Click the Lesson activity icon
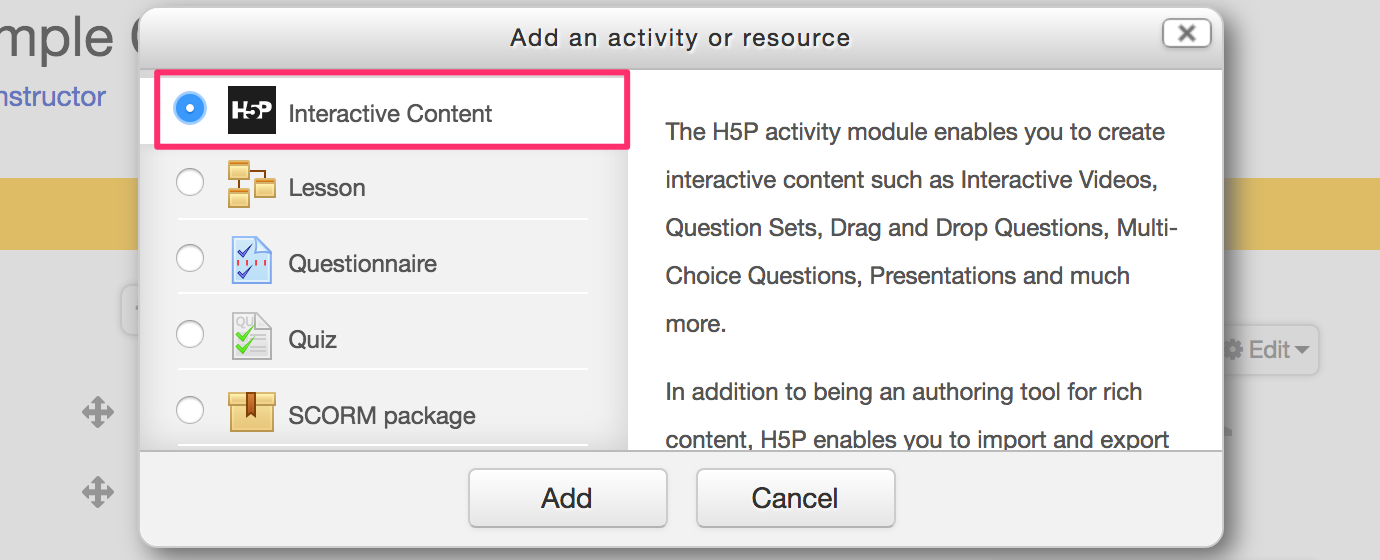The image size is (1380, 560). tap(252, 184)
